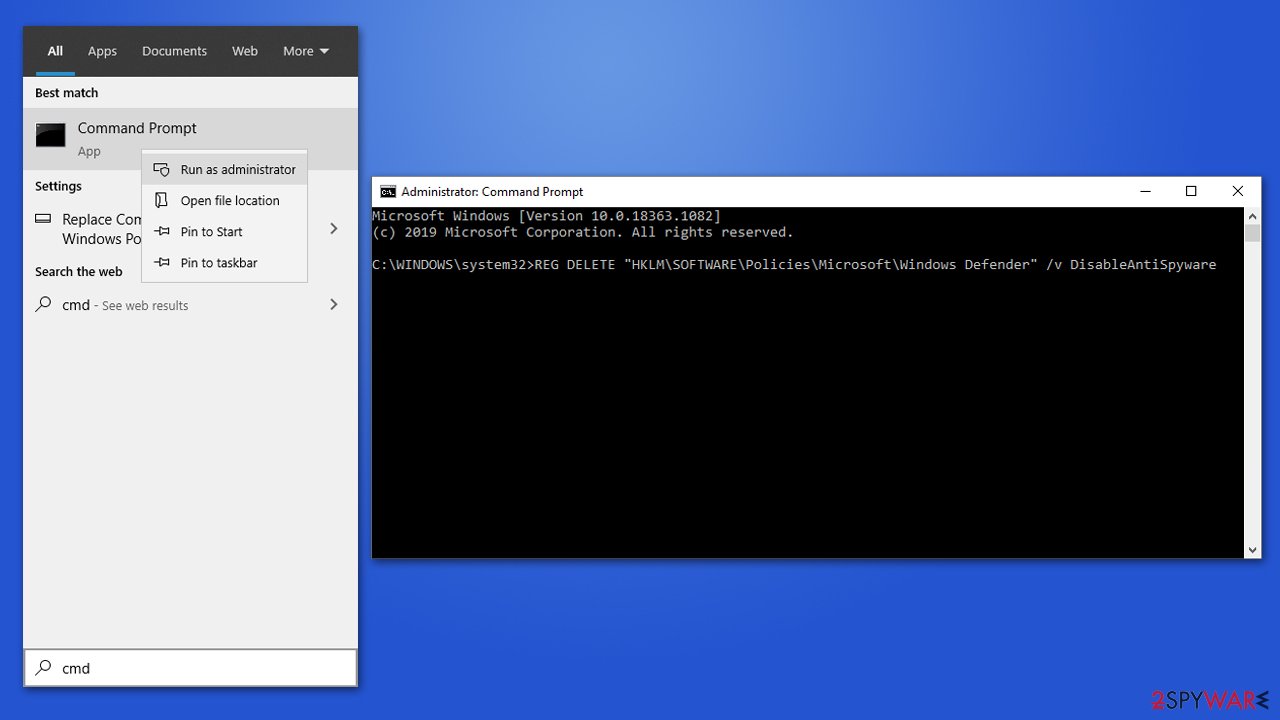Open the Web search tab

[245, 51]
